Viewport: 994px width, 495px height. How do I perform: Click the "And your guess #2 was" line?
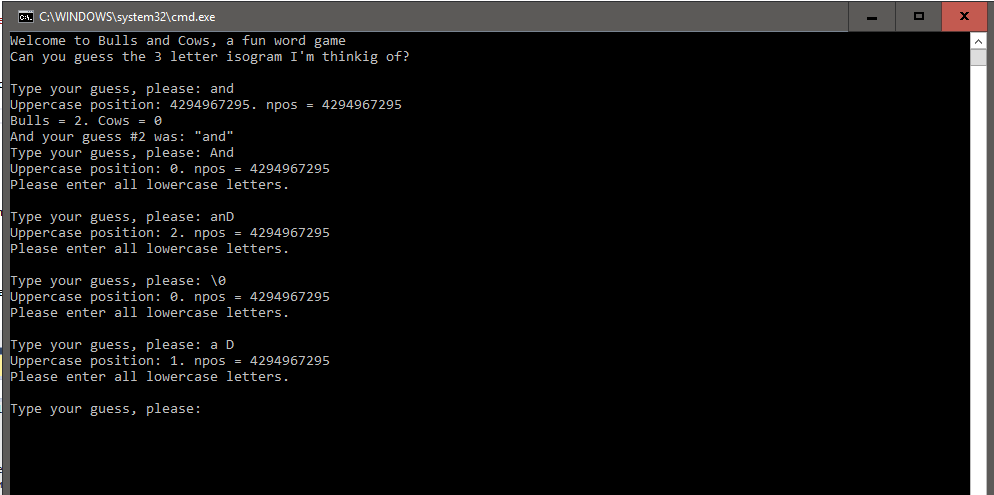pyautogui.click(x=122, y=137)
